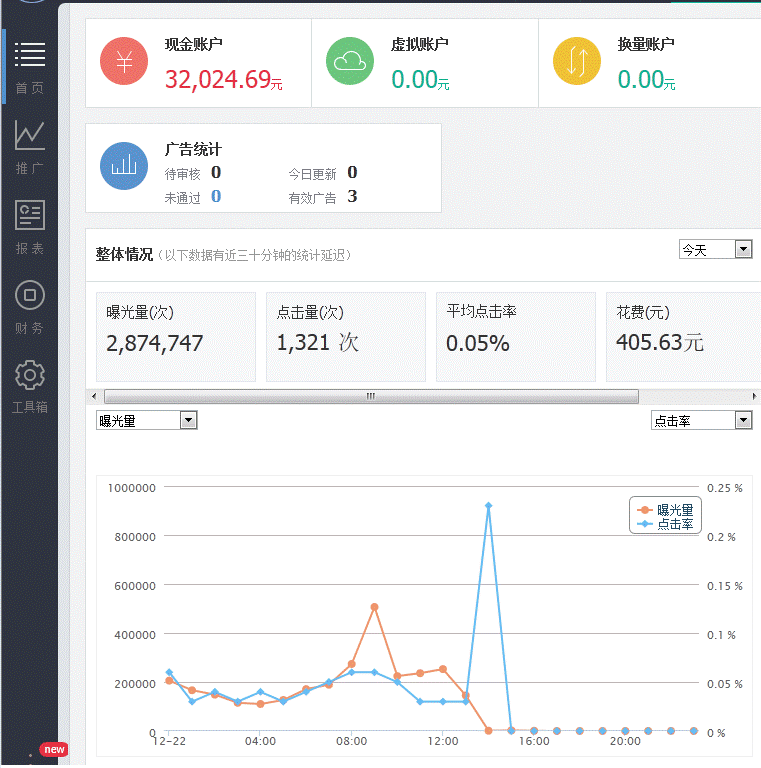
Task: Expand the left 曝光量 metric dropdown
Action: click(147, 421)
